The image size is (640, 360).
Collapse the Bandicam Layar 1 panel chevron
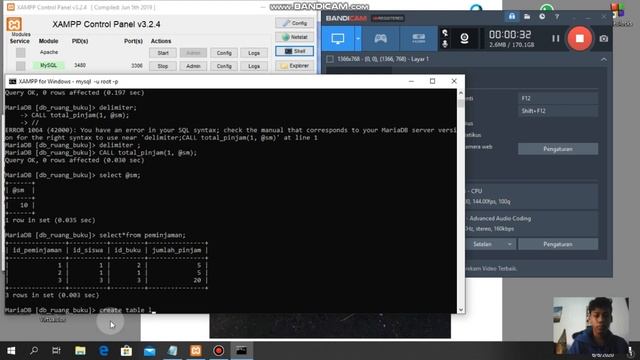click(604, 60)
